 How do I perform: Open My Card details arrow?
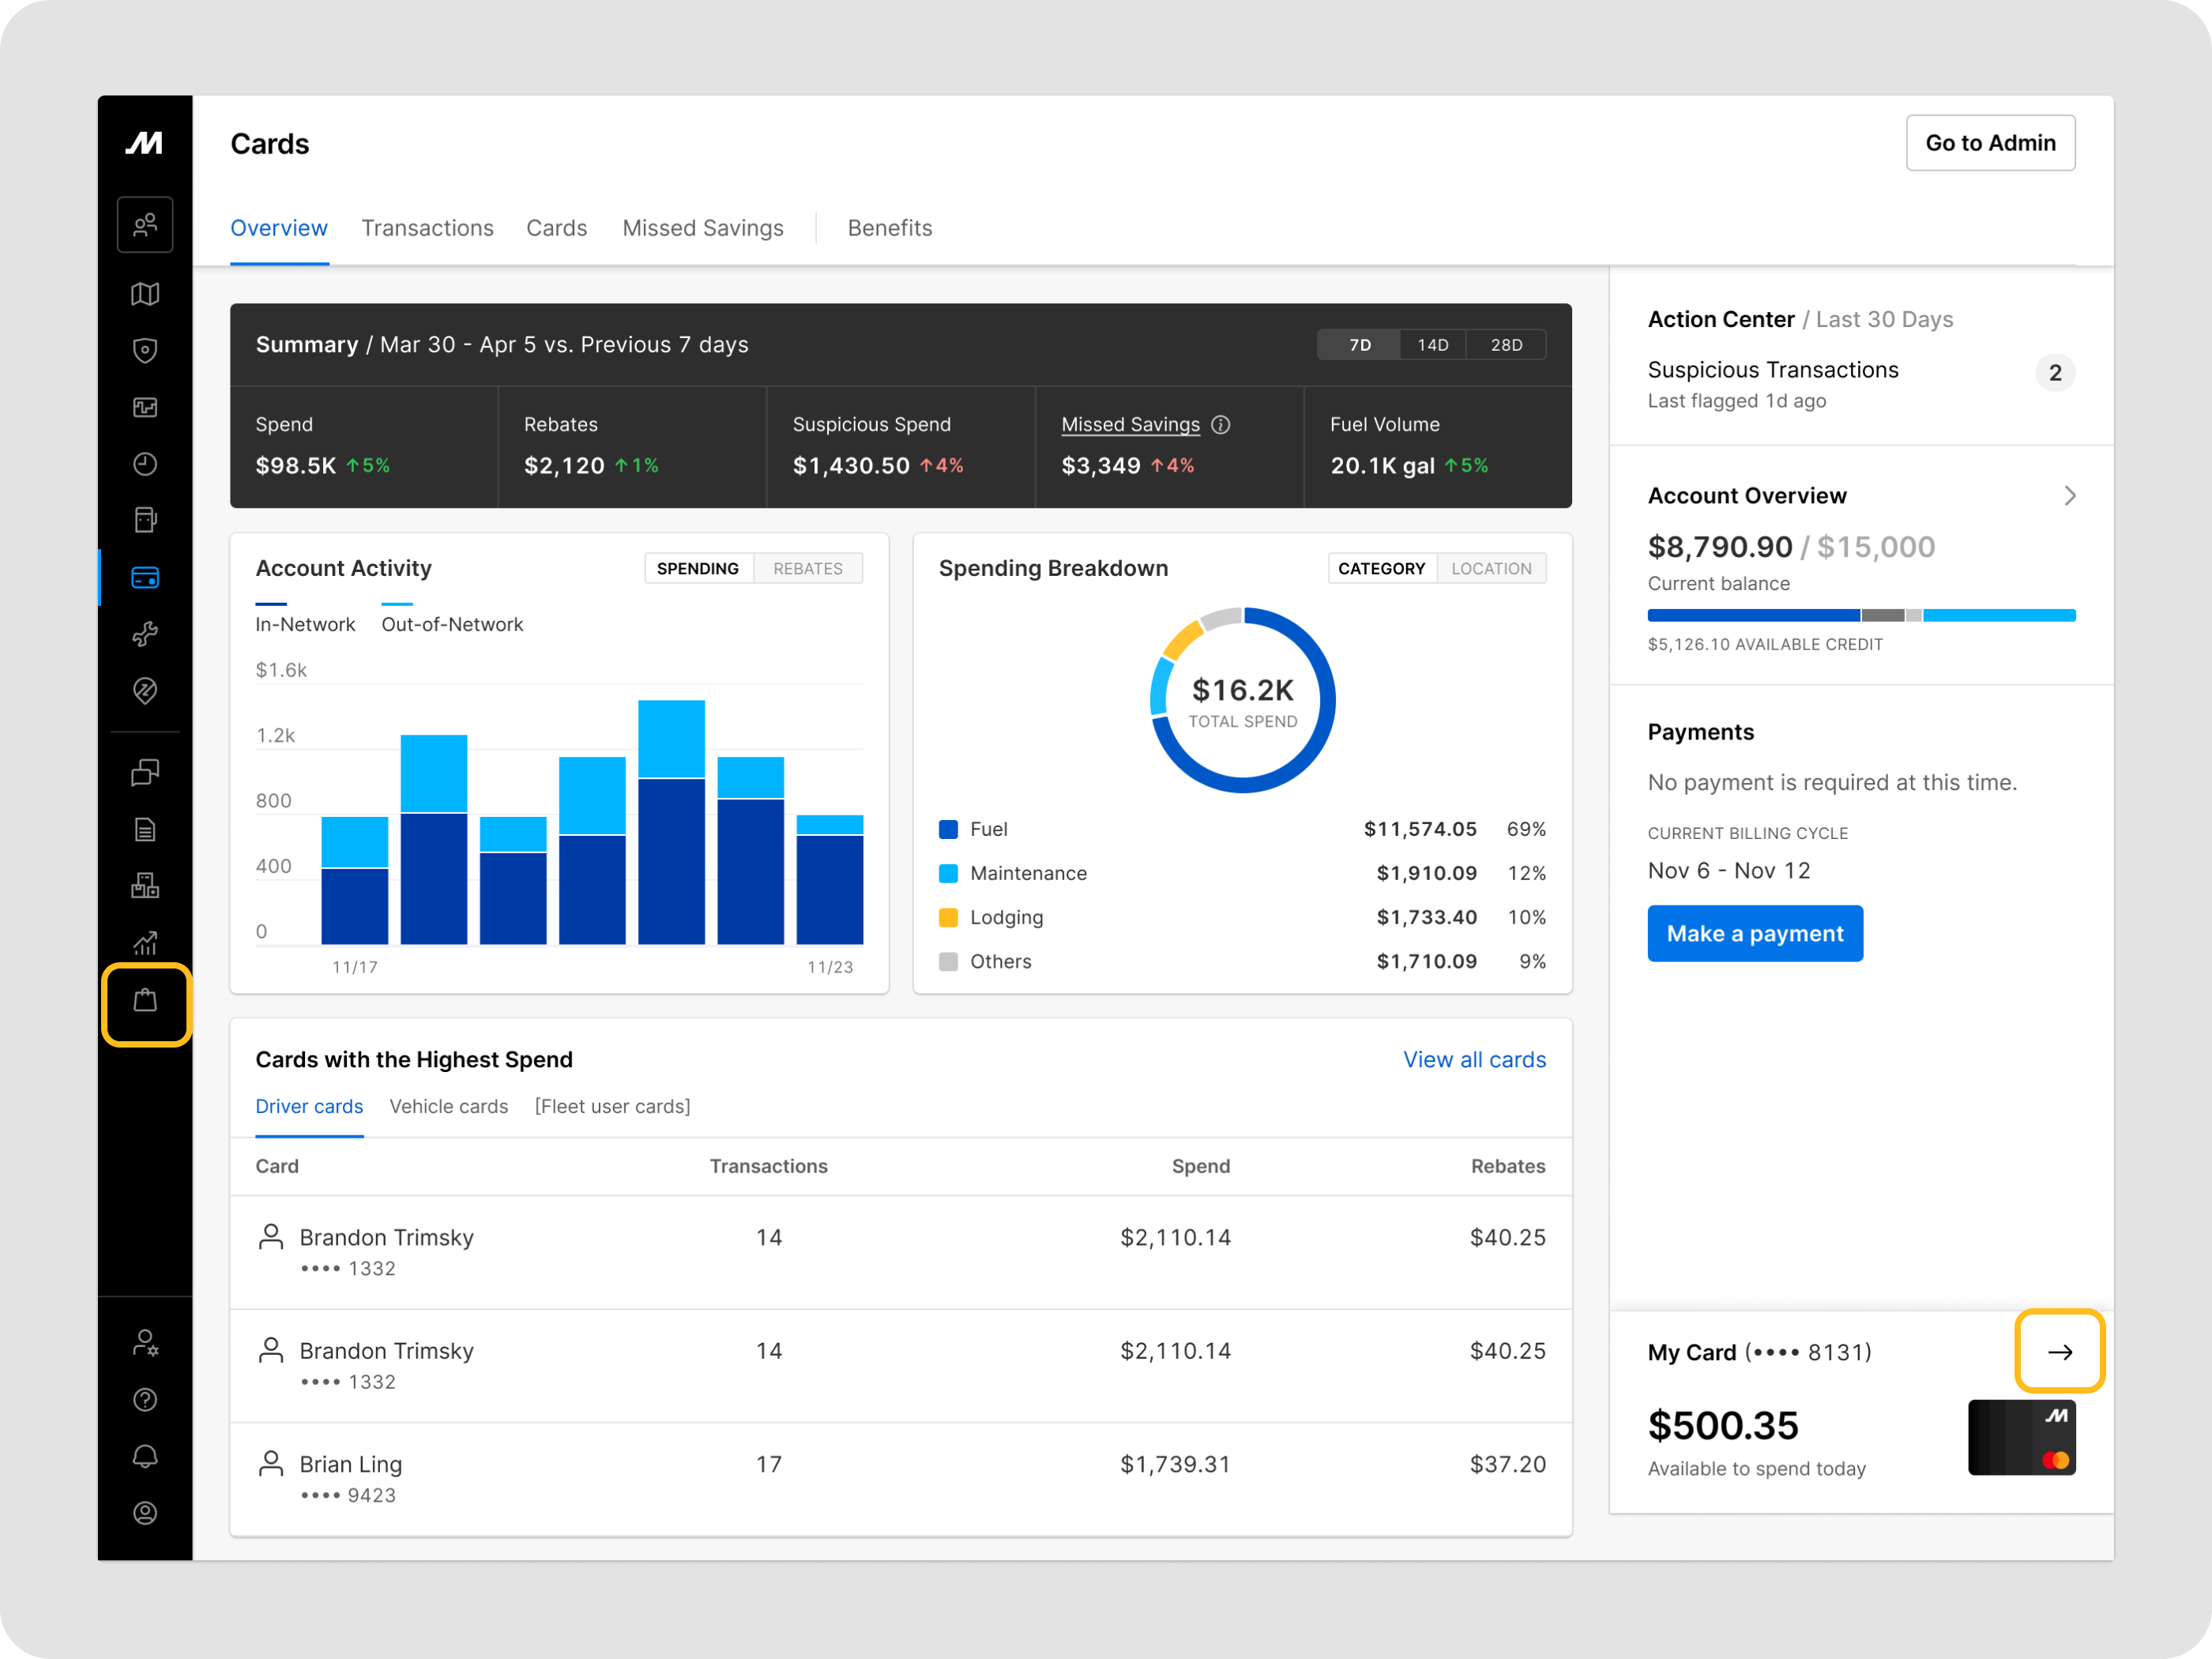pos(2059,1352)
